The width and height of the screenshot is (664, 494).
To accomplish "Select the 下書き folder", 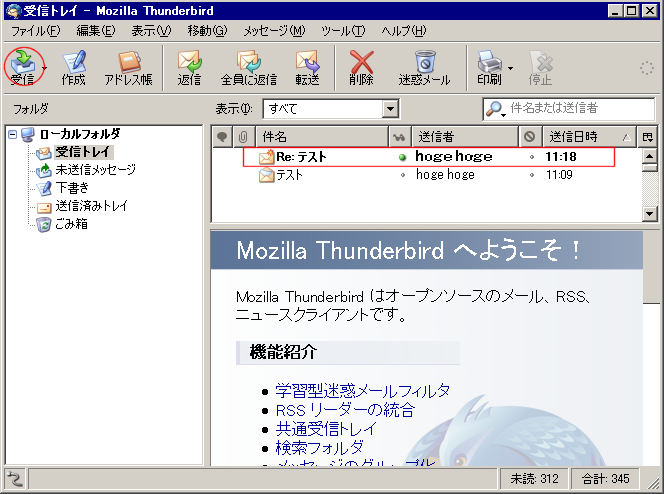I will 72,188.
